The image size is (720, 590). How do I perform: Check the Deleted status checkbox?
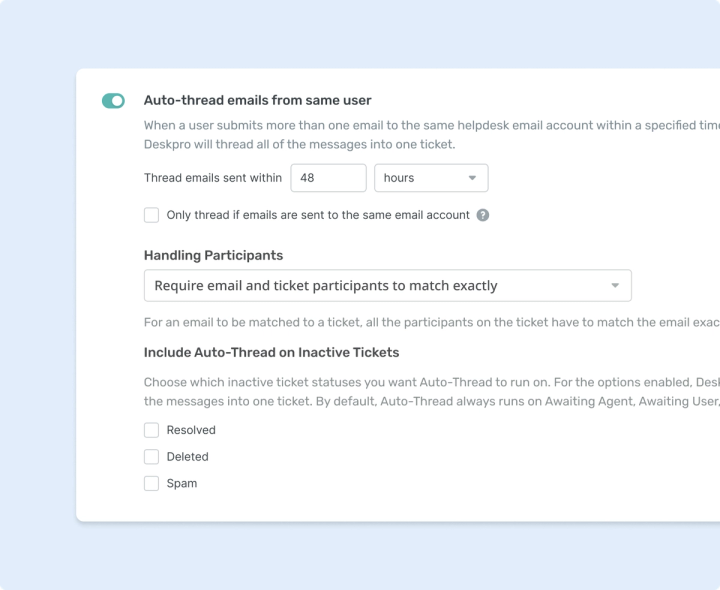click(x=152, y=457)
